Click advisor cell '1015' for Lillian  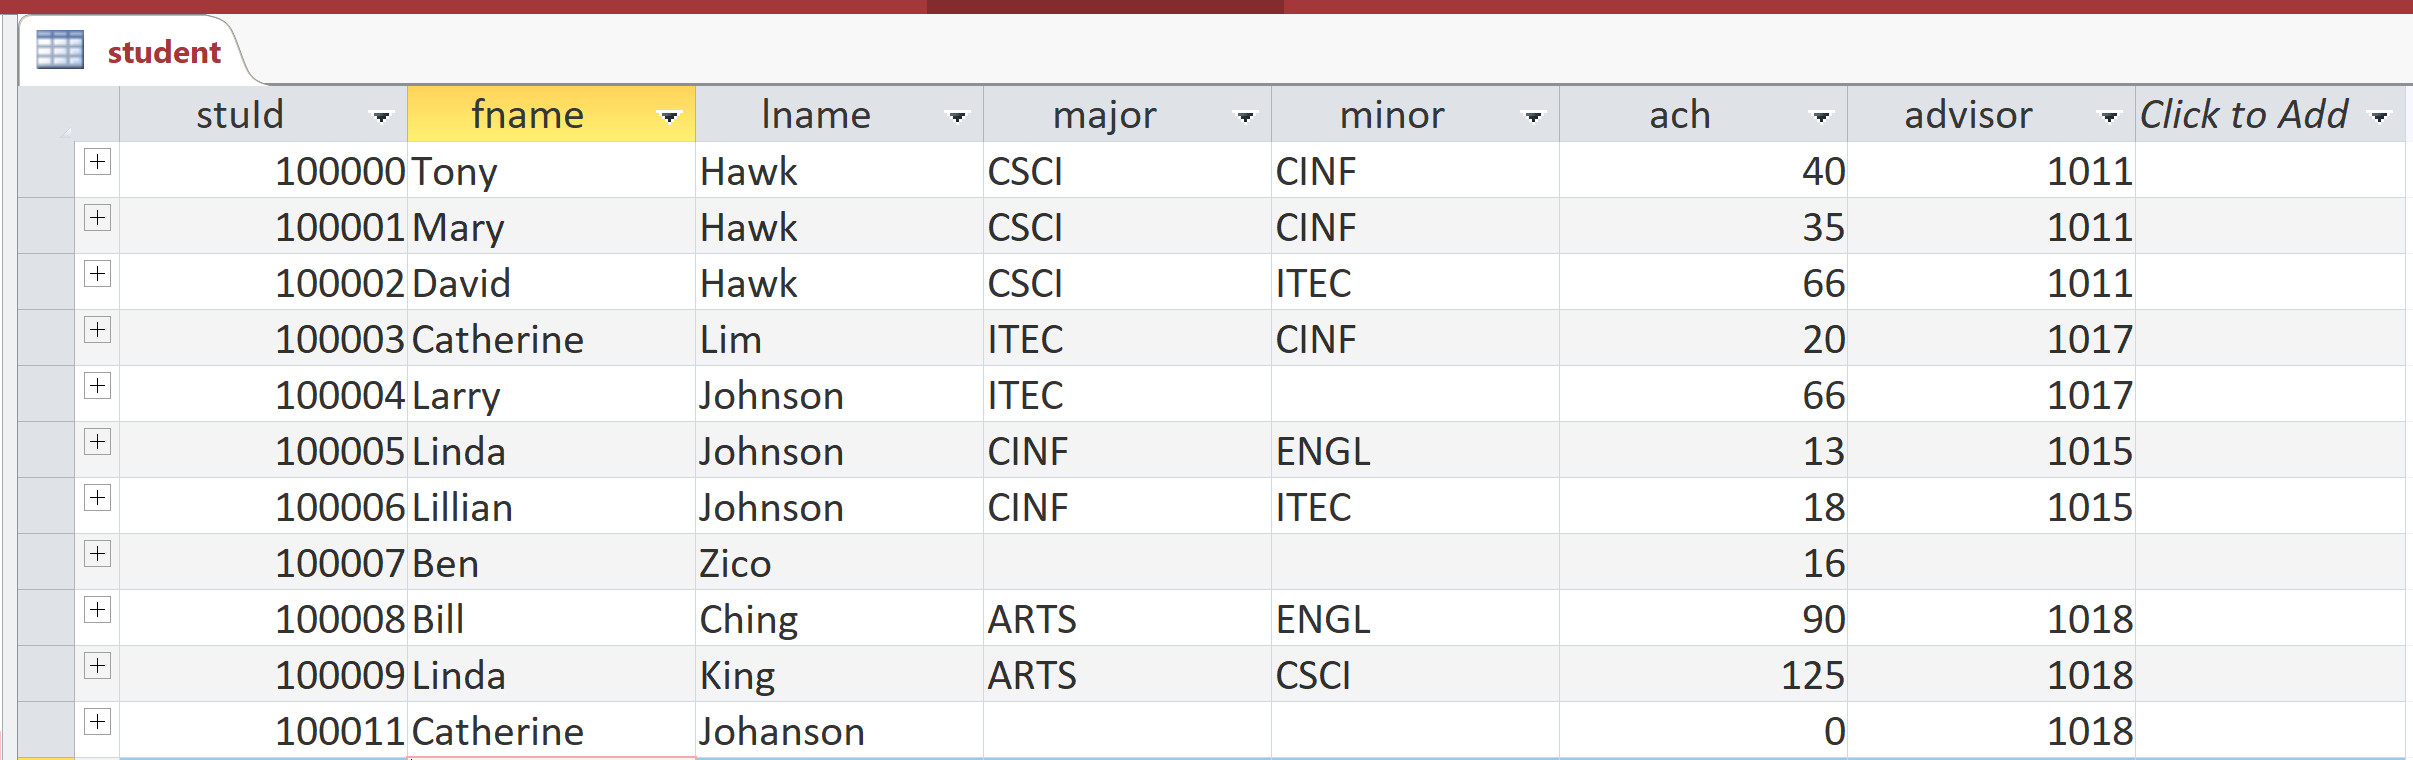1991,506
